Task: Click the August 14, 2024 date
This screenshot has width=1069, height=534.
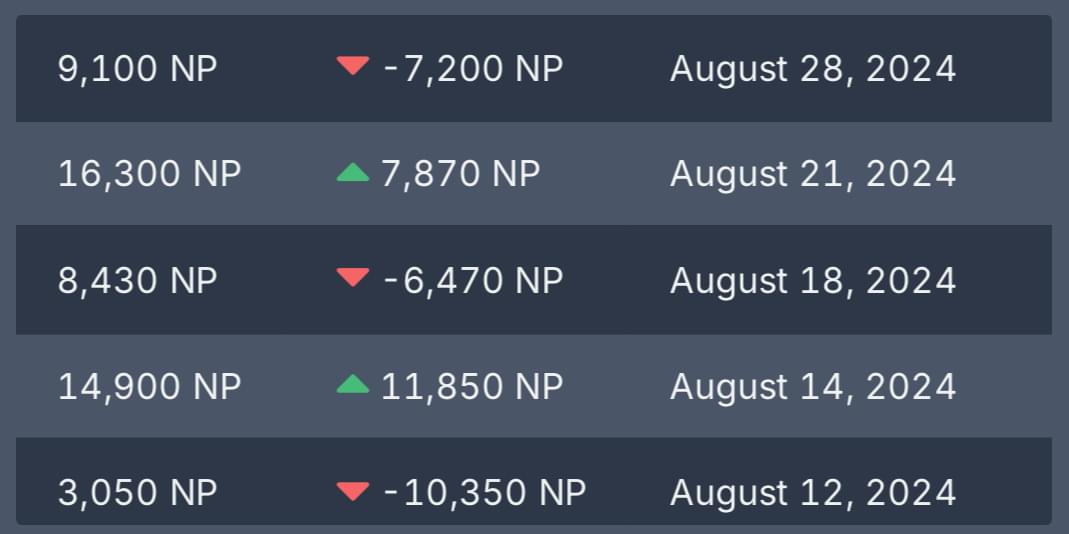Action: [813, 386]
